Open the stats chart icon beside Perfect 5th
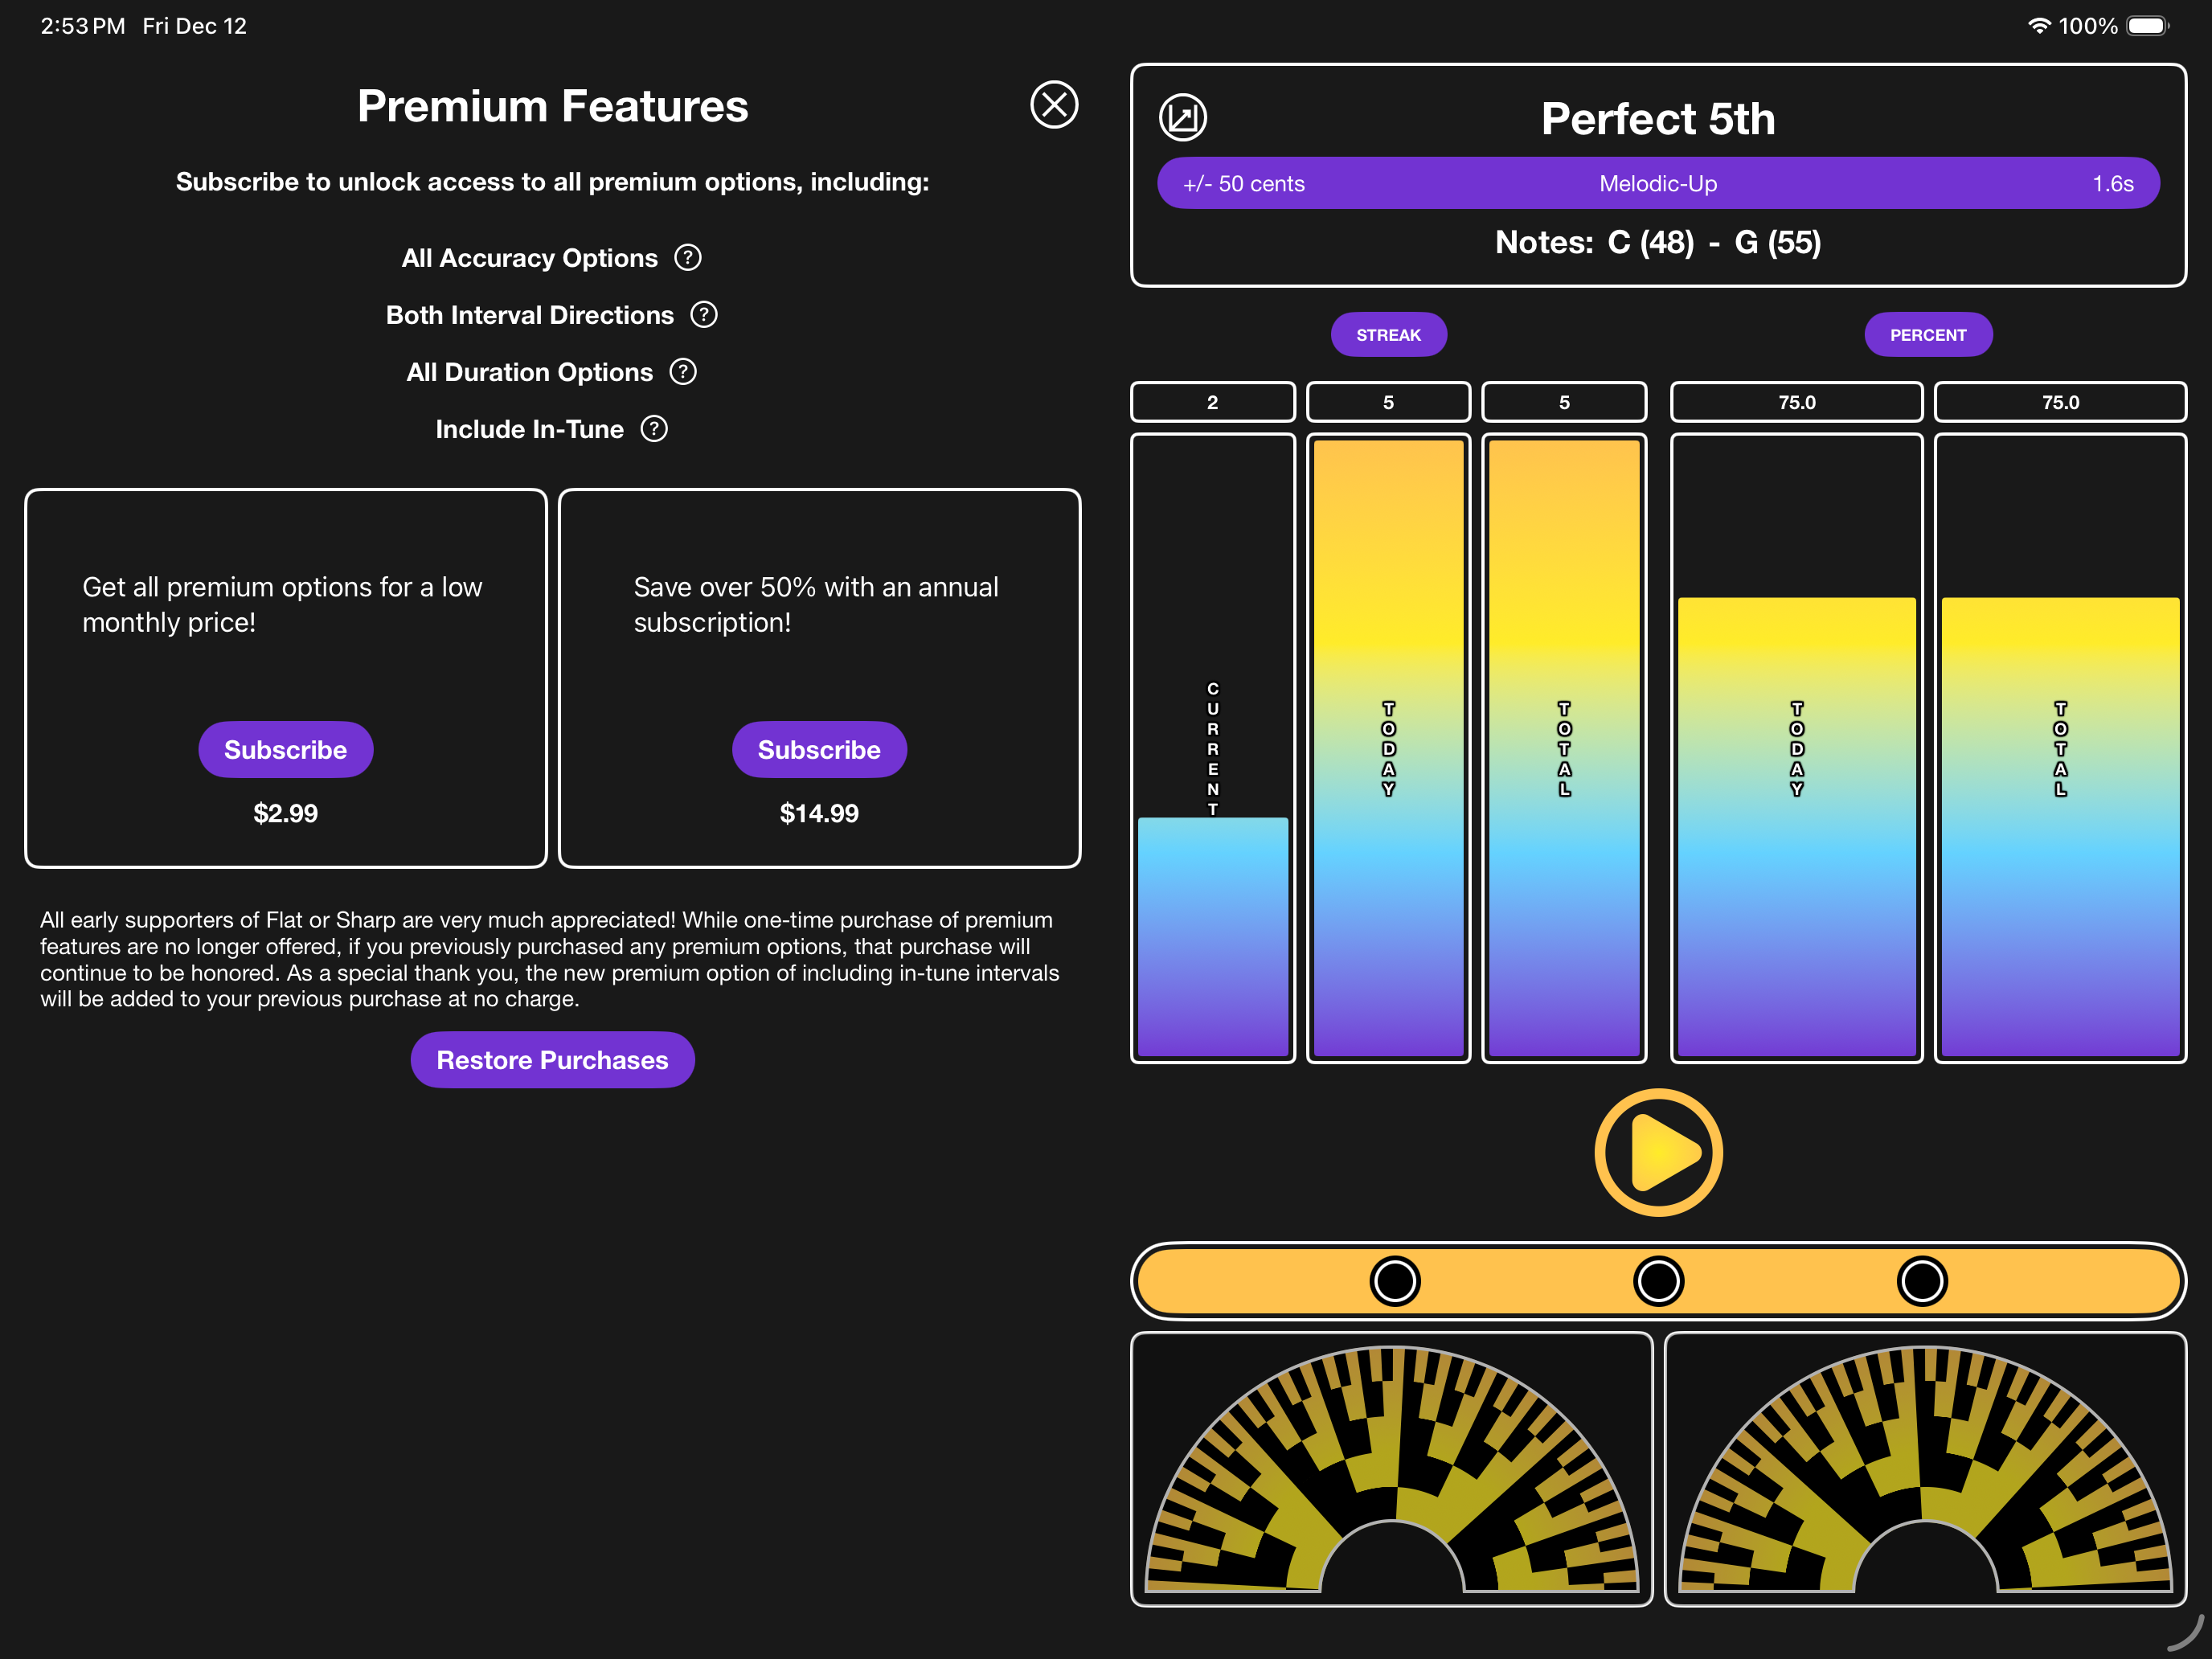Screen dimensions: 2212x1659 [x=1183, y=118]
